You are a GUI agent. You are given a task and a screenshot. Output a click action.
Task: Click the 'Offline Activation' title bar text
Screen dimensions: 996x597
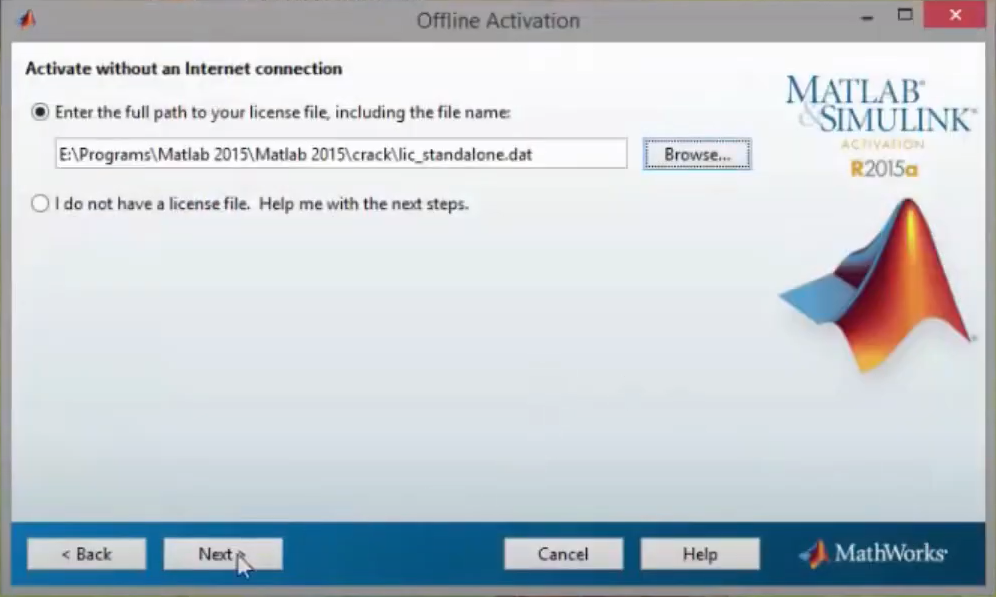tap(498, 20)
